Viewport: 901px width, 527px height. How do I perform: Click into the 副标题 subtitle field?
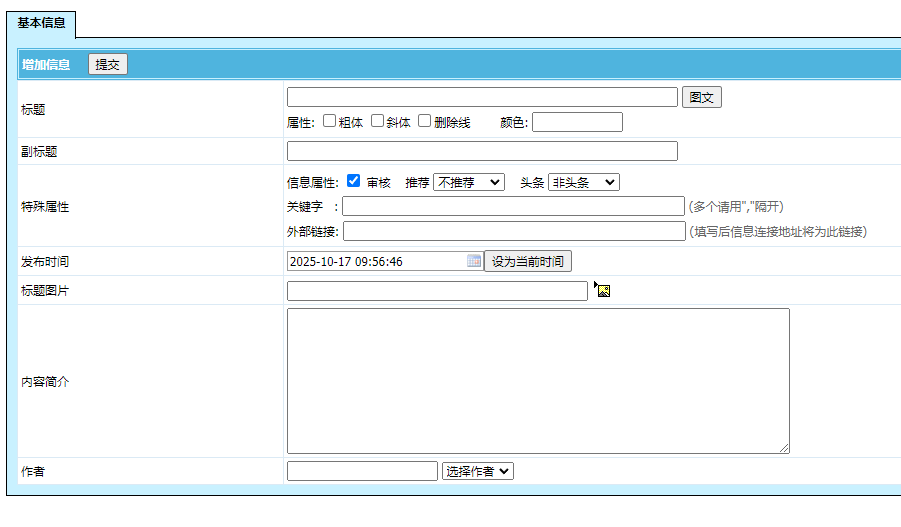point(482,151)
